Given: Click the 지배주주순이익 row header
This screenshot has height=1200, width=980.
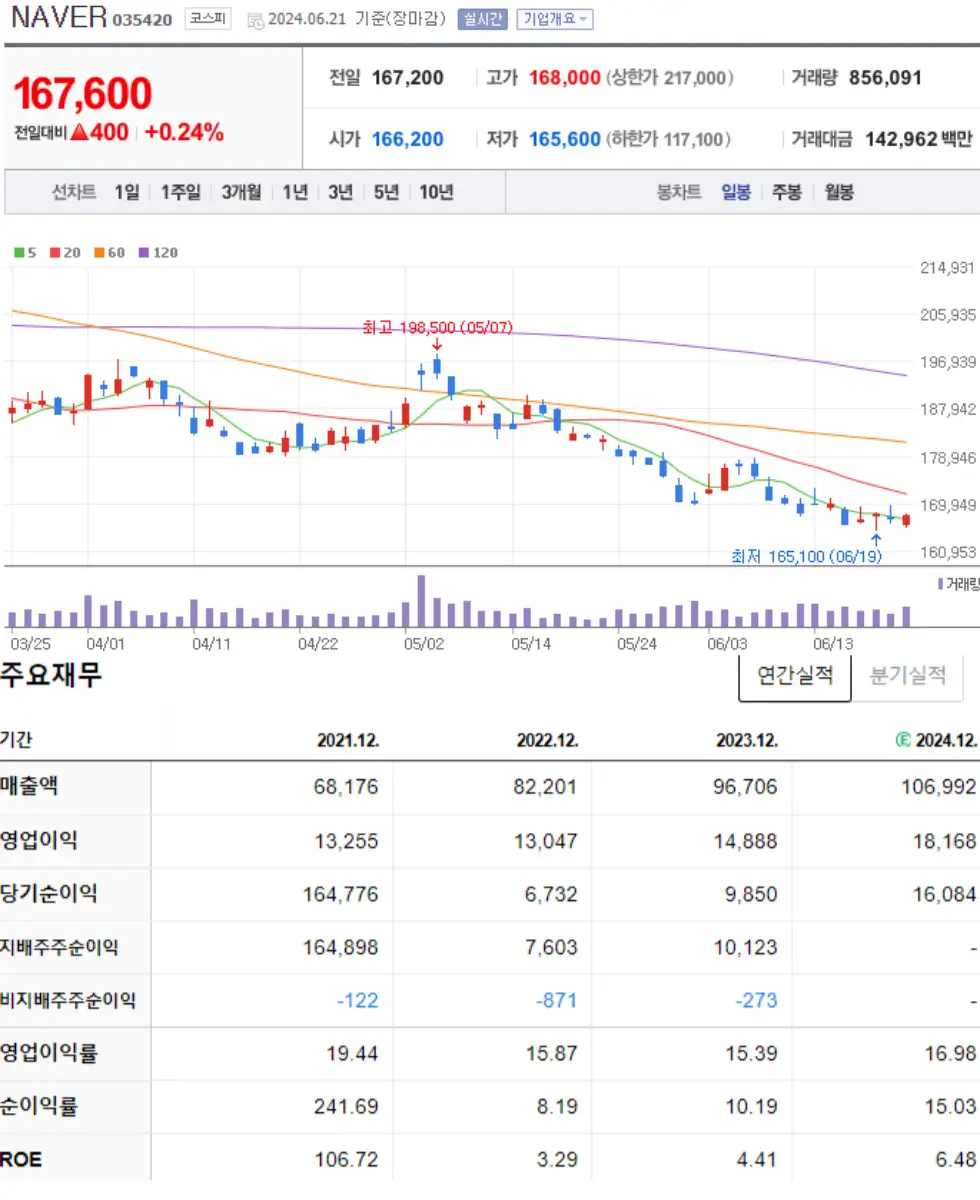Looking at the screenshot, I should [x=59, y=946].
